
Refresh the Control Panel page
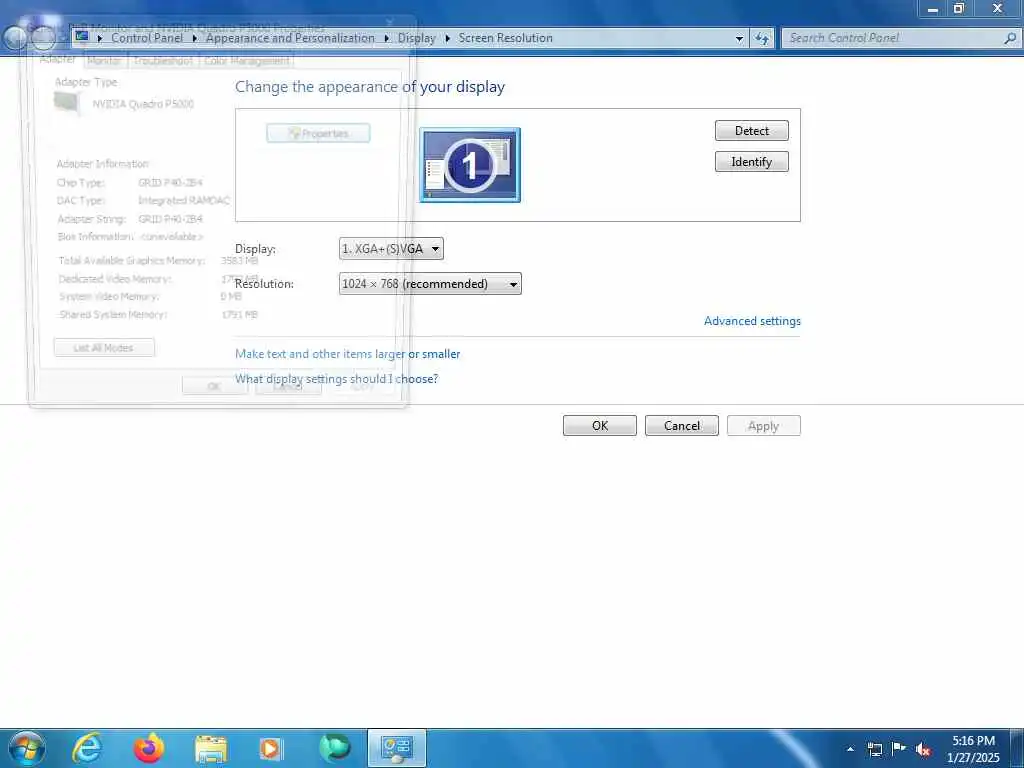pyautogui.click(x=762, y=39)
